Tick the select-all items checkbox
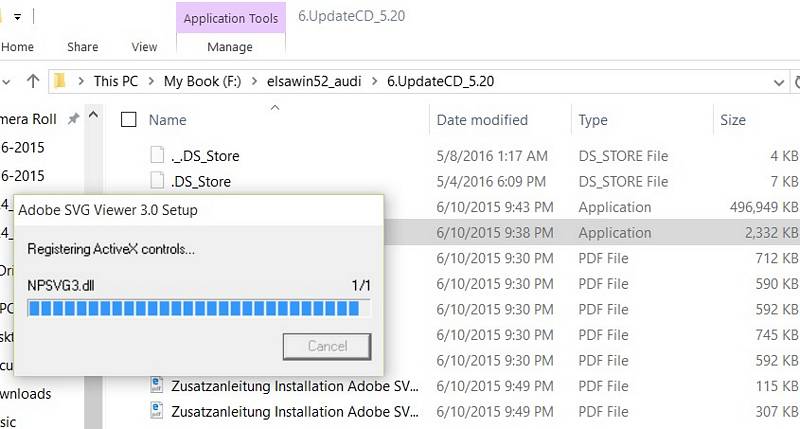Viewport: 800px width, 429px height. pyautogui.click(x=128, y=120)
